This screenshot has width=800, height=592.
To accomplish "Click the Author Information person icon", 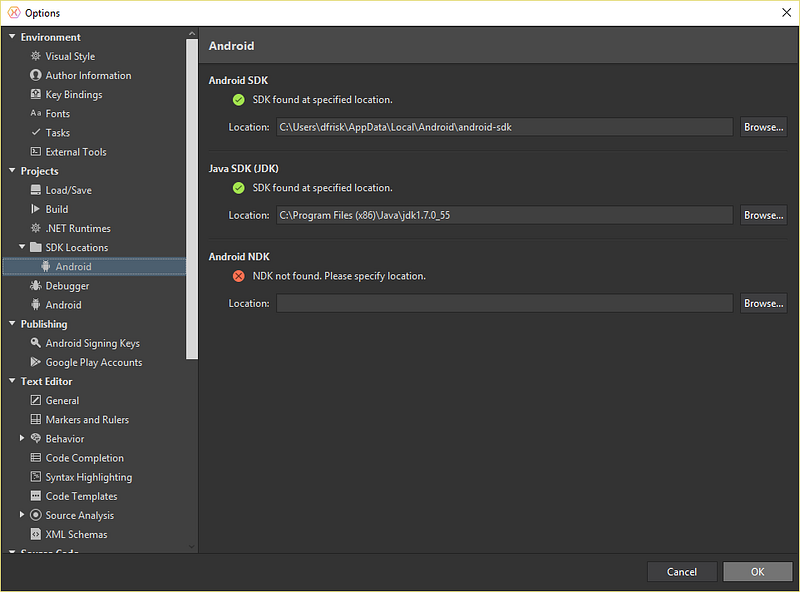I will (36, 75).
